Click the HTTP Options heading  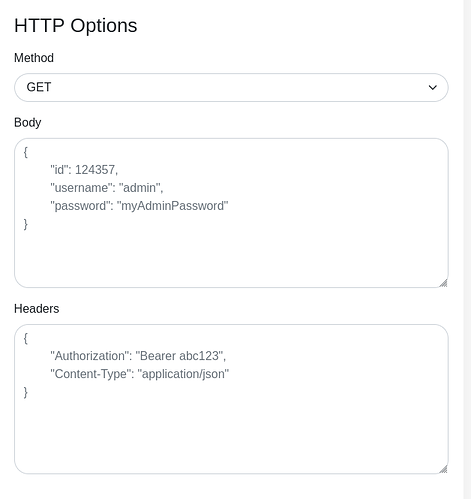pos(76,25)
